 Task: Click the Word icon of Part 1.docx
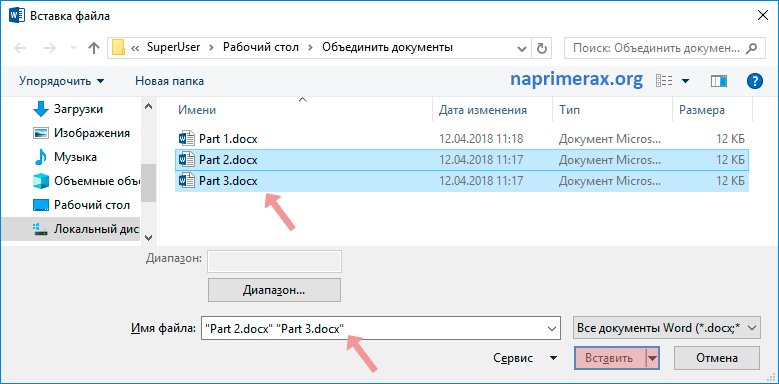(x=186, y=138)
